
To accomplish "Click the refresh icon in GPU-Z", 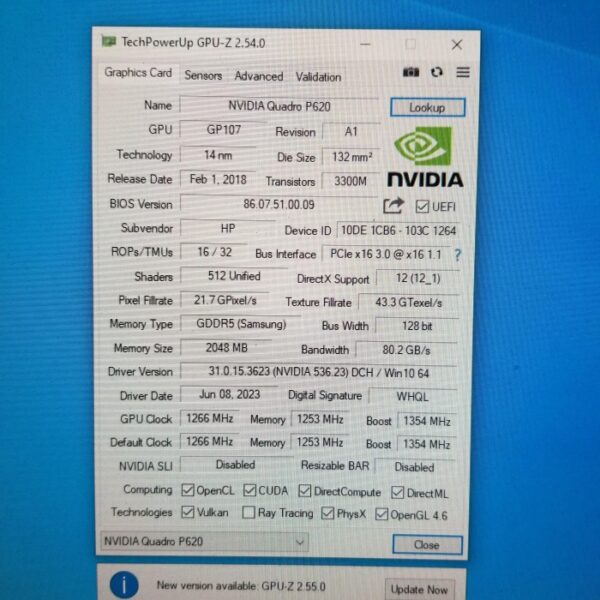I will (437, 72).
